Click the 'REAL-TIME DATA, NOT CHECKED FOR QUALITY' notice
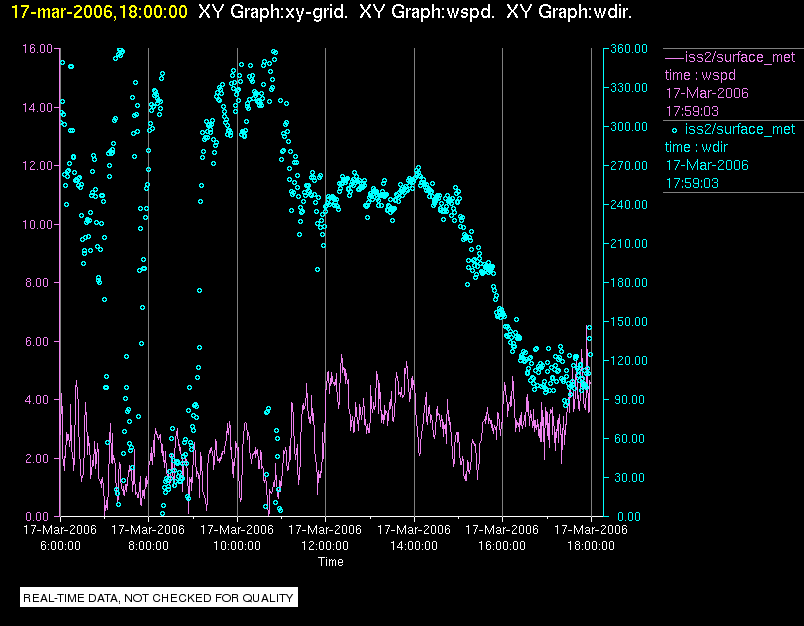Screen dimensions: 804x626 (158, 598)
